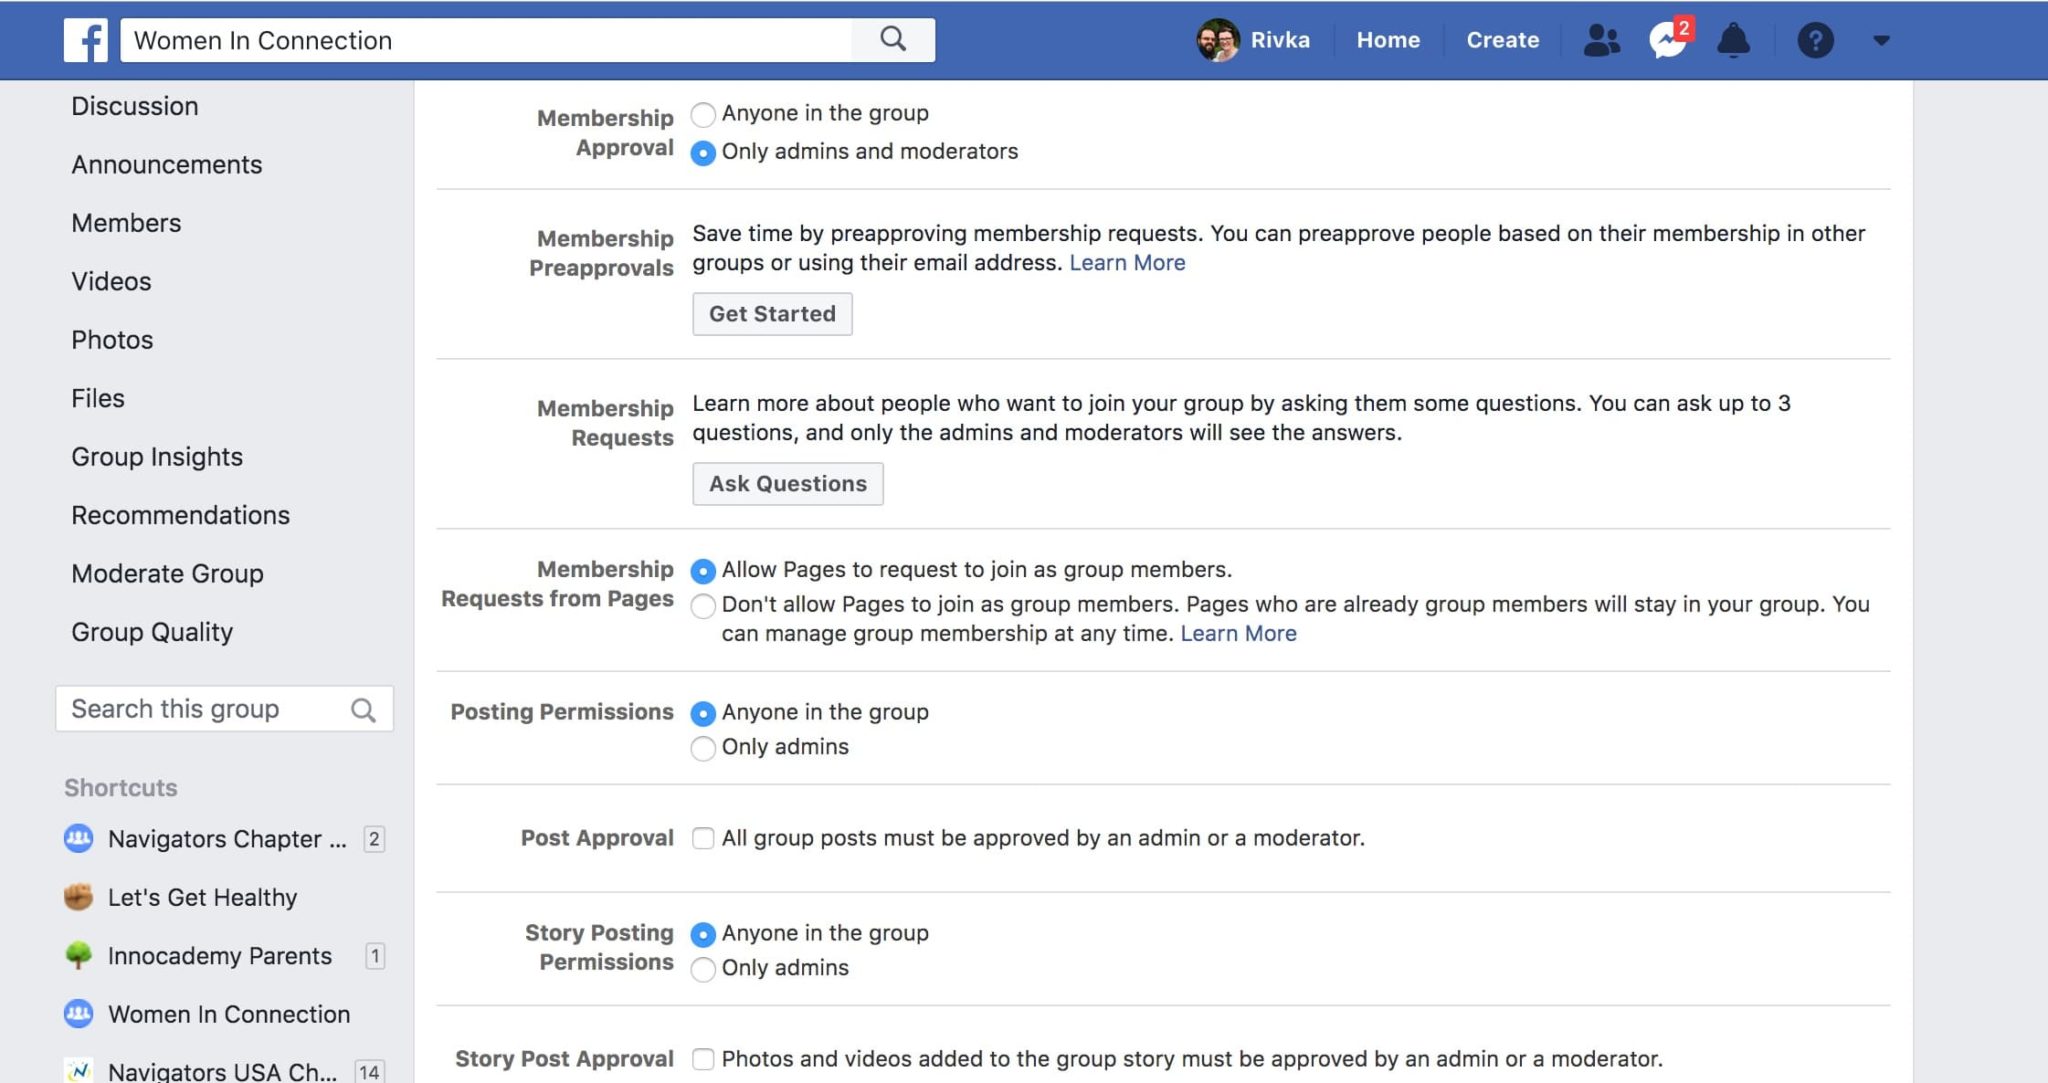Open the Photos section
This screenshot has width=2048, height=1083.
pyautogui.click(x=112, y=340)
